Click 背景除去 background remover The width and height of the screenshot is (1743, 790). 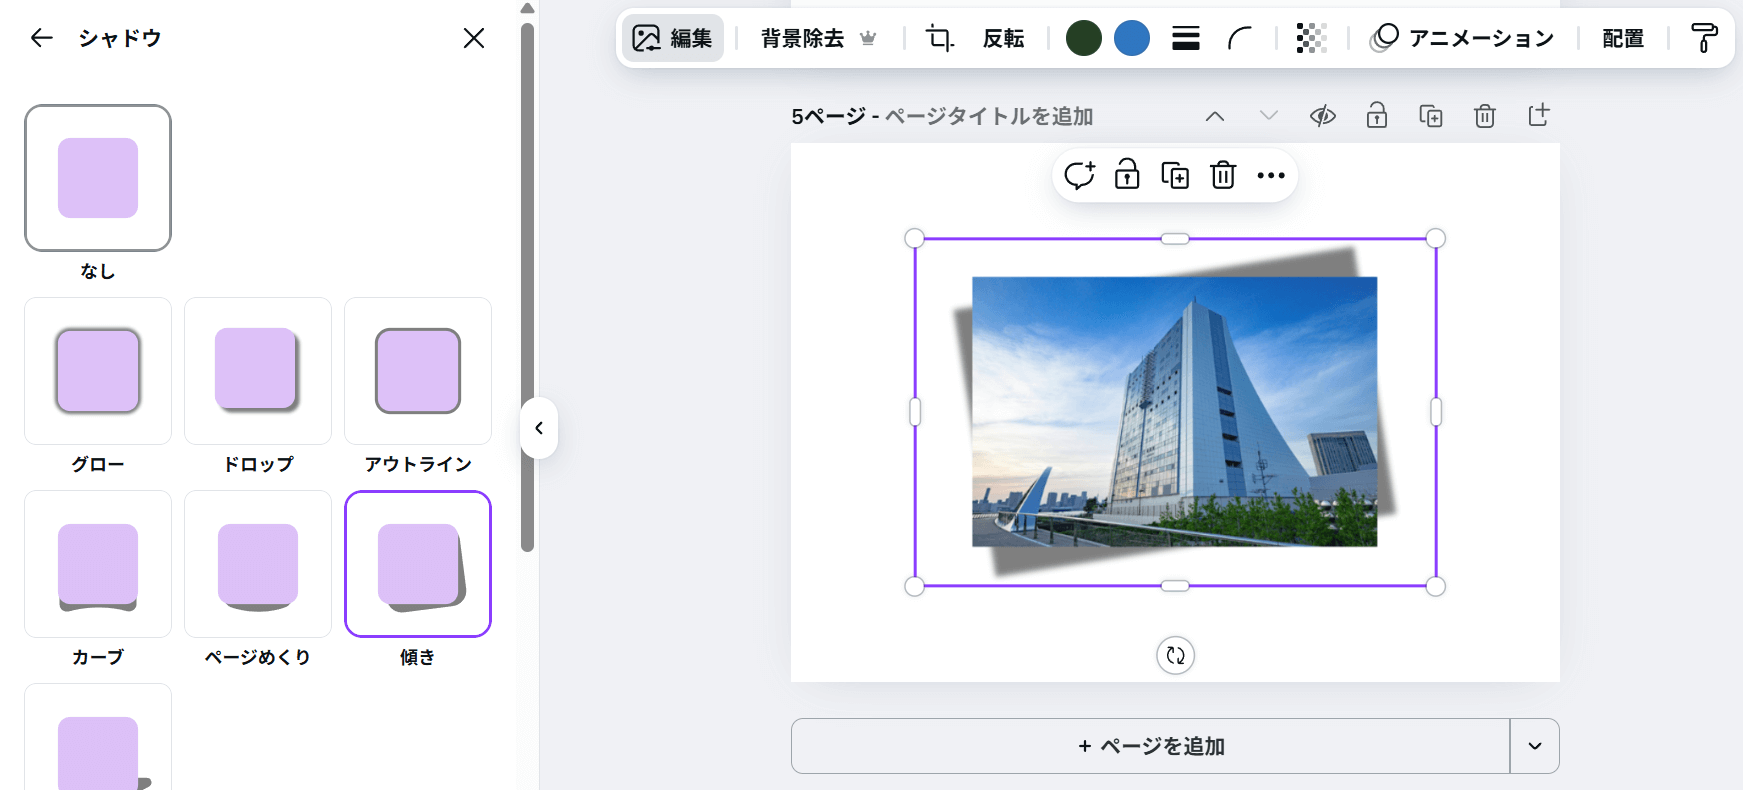point(802,38)
